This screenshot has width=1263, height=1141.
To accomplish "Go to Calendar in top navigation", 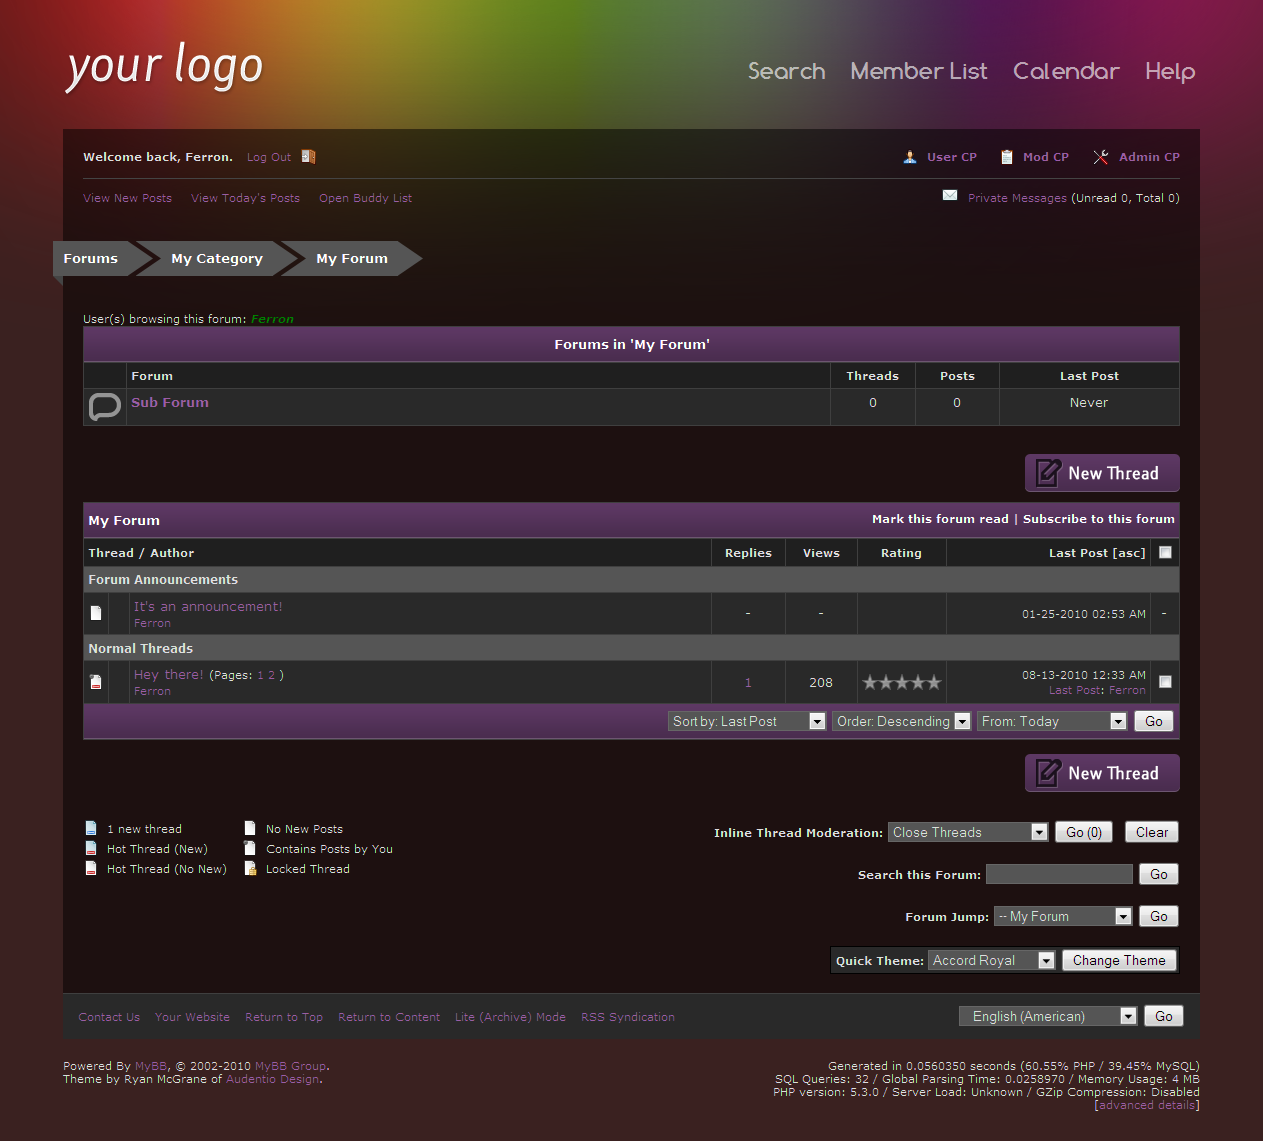I will click(x=1065, y=71).
